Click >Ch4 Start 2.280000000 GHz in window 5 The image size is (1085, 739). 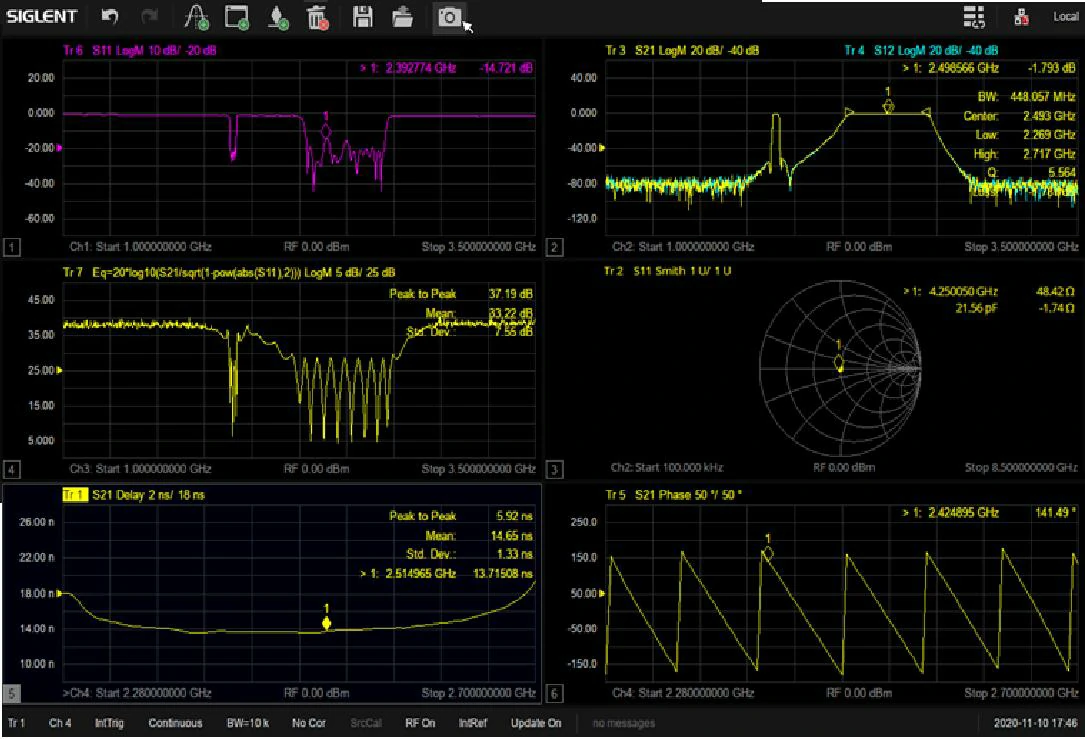coord(137,693)
